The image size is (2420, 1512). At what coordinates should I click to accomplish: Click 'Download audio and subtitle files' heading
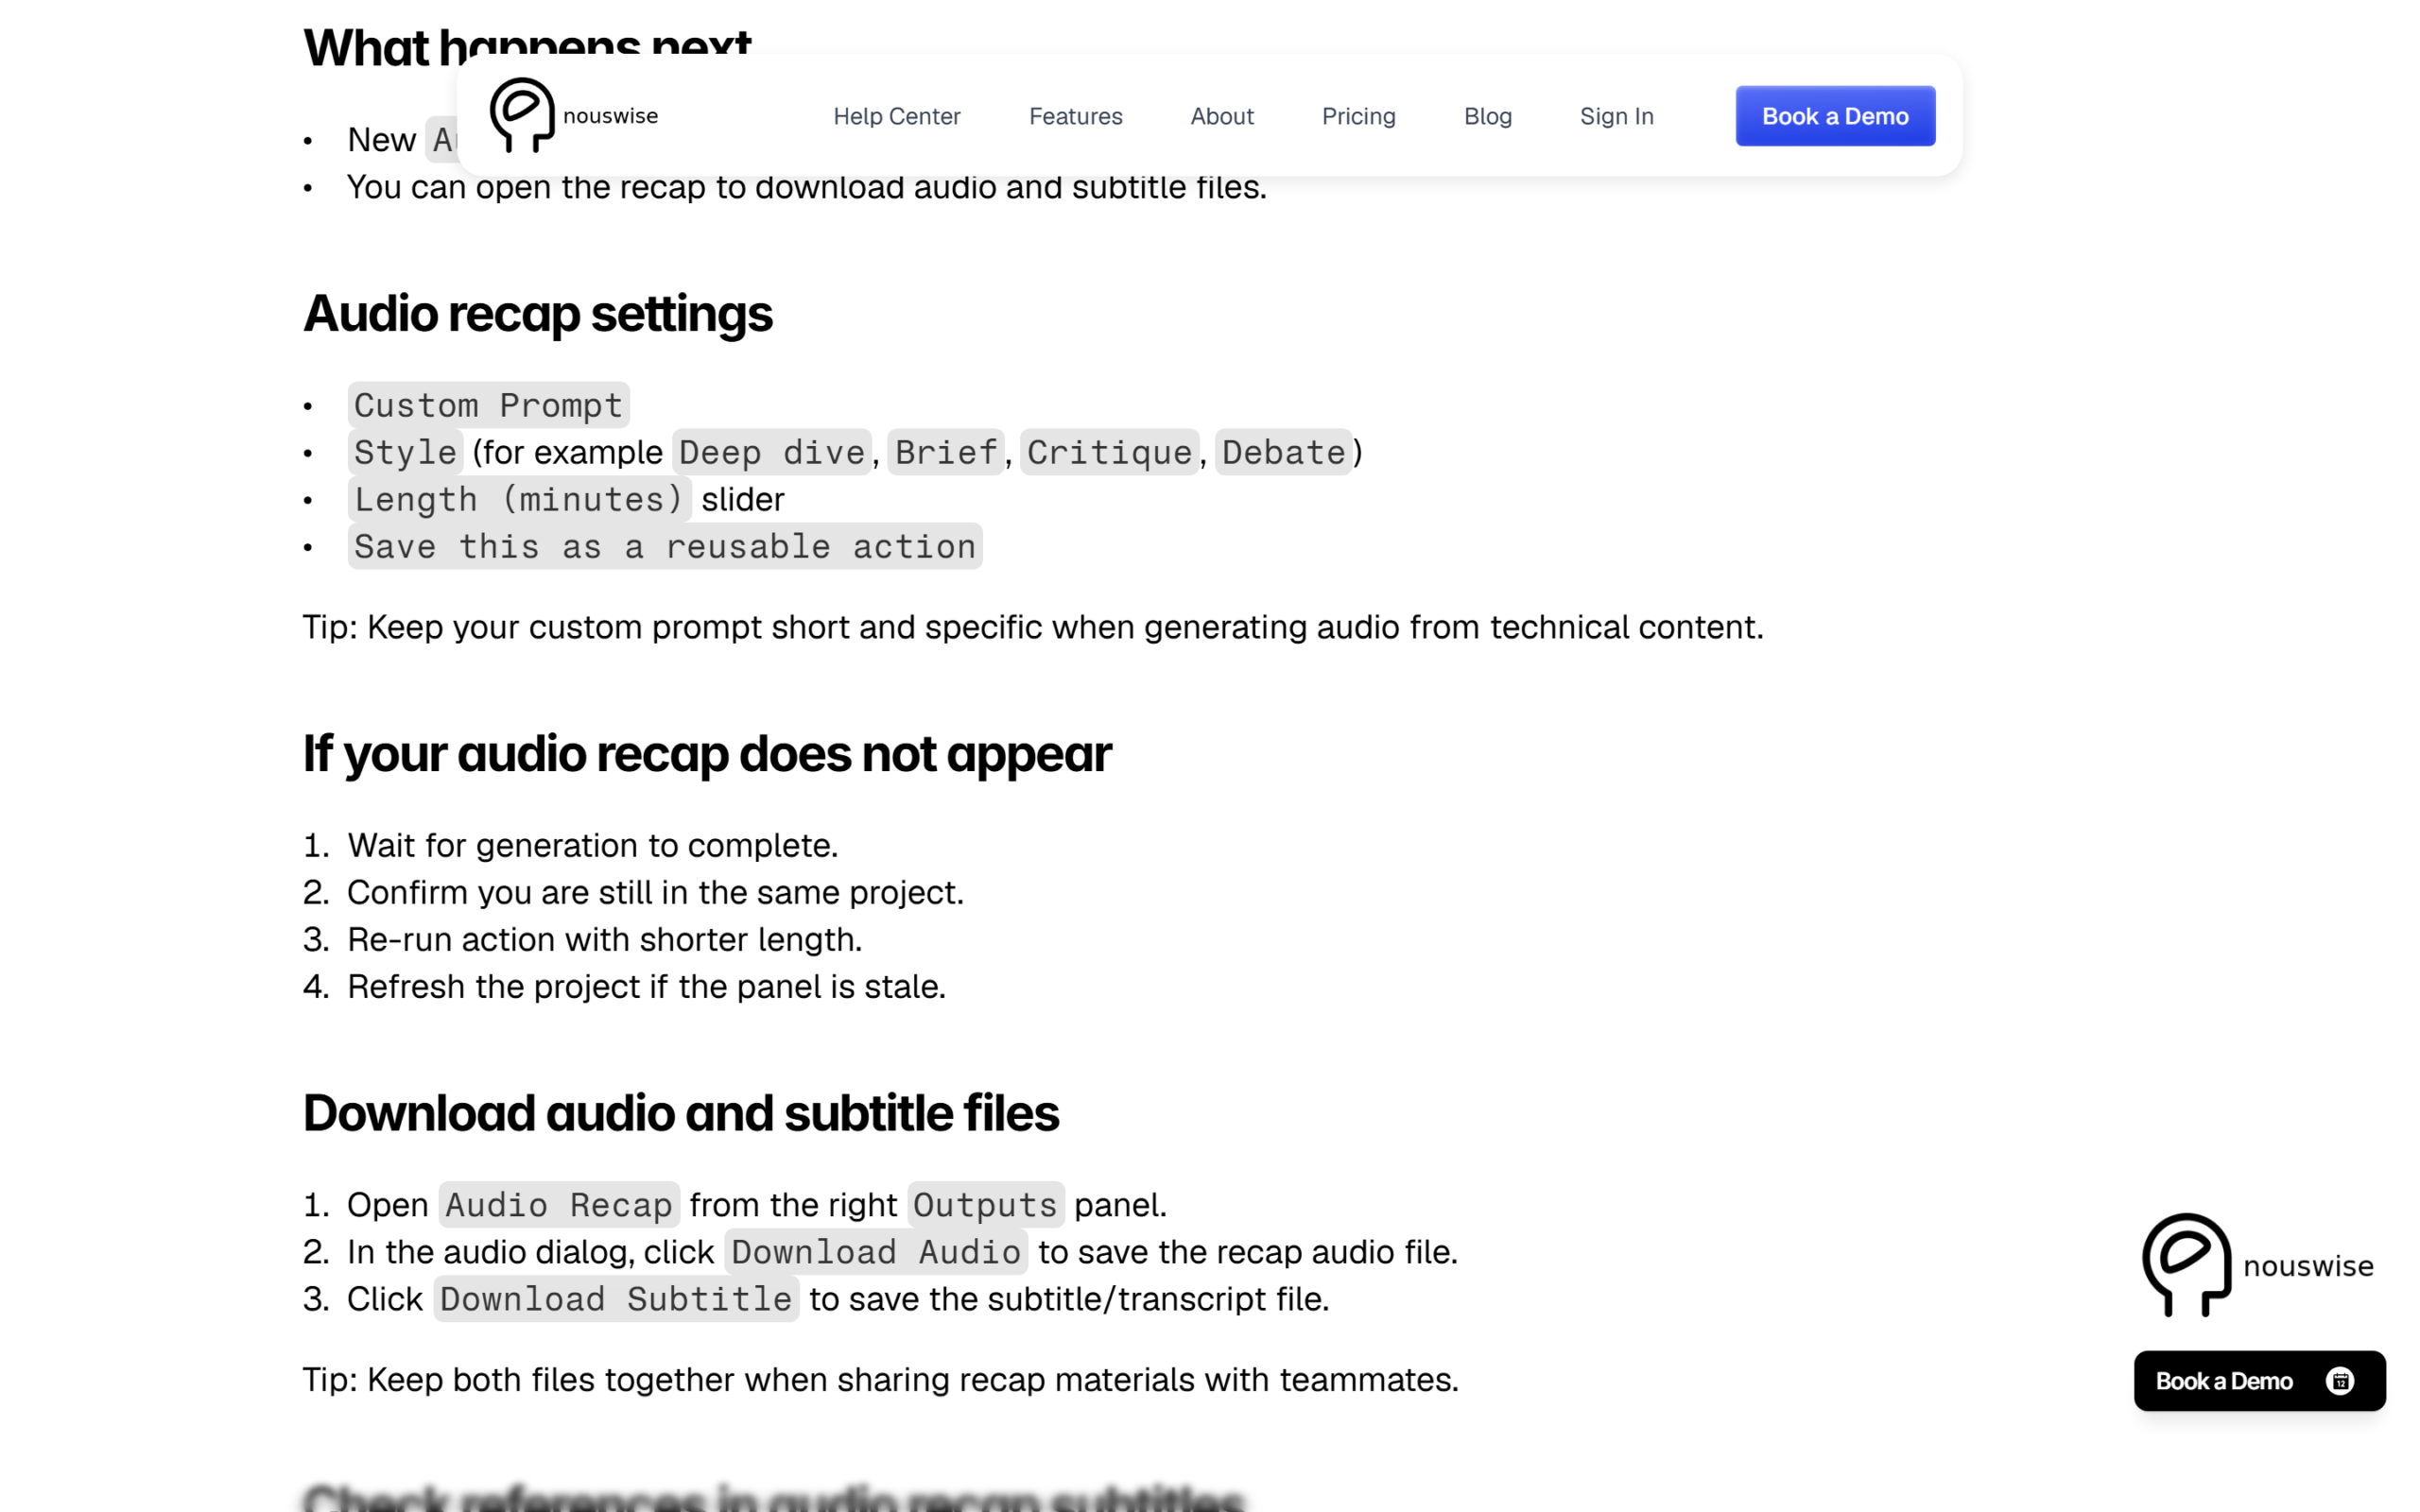coord(681,1113)
